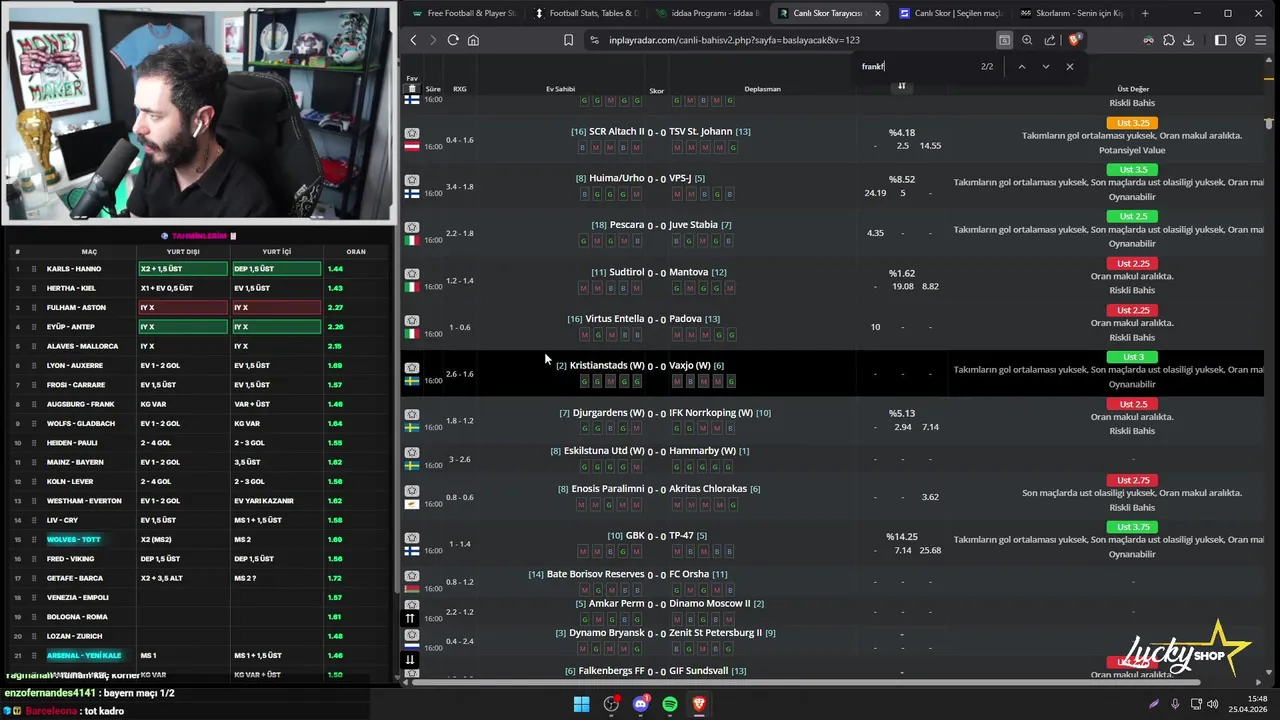Toggle the browser sidebar panel icon
Image resolution: width=1280 pixels, height=720 pixels.
pyautogui.click(x=1220, y=40)
